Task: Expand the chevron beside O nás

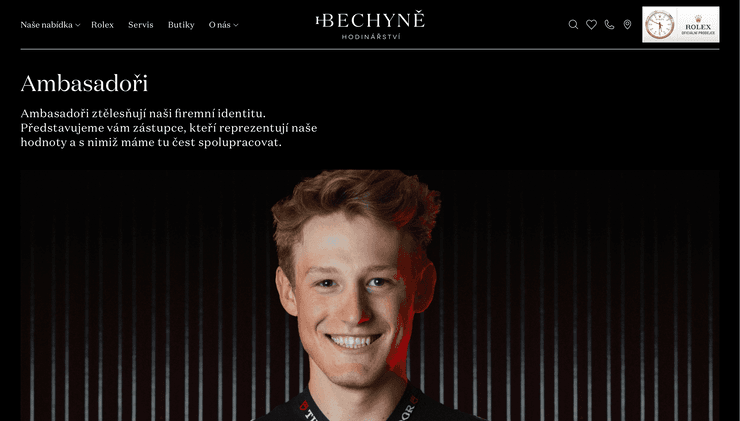Action: pyautogui.click(x=236, y=25)
